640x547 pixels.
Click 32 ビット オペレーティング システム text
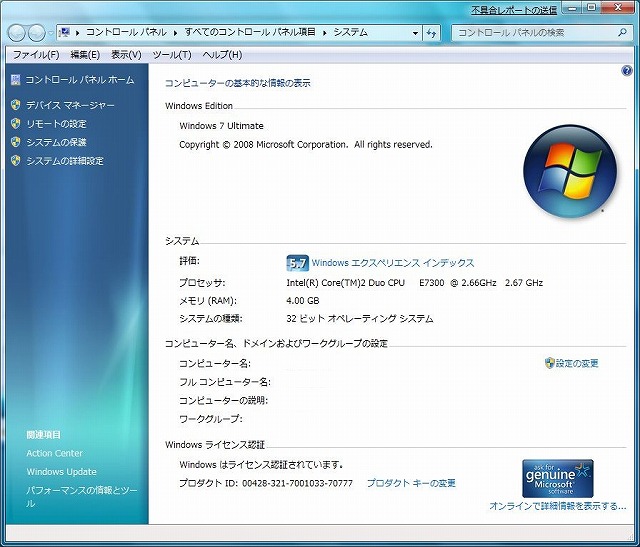click(360, 318)
